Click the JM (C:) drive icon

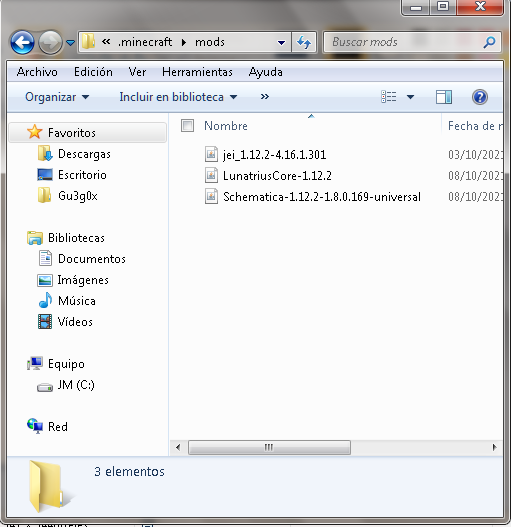click(45, 387)
